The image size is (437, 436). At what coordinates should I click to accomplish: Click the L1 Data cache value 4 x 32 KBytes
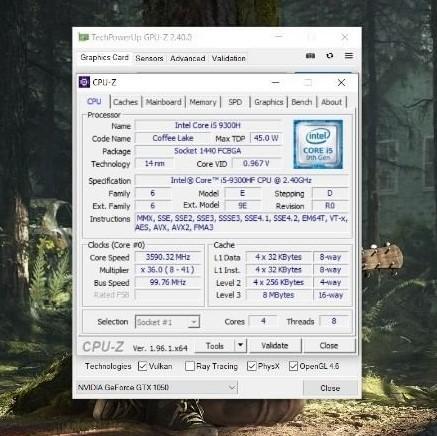click(279, 257)
